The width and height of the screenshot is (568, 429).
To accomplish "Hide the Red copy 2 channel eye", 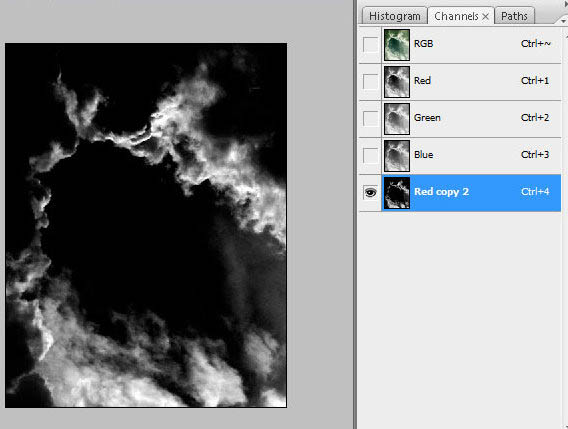I will point(370,192).
